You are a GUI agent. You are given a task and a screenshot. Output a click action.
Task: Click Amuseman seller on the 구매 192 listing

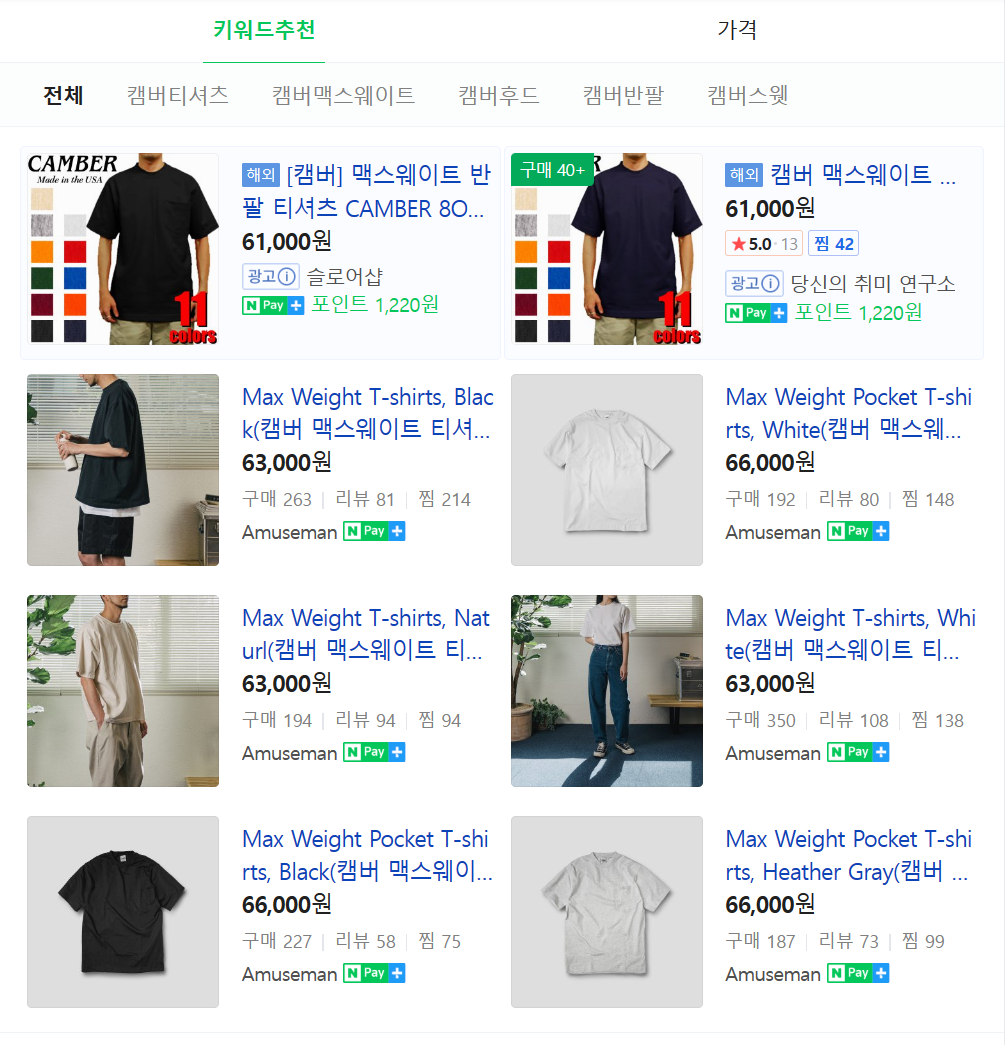click(773, 532)
